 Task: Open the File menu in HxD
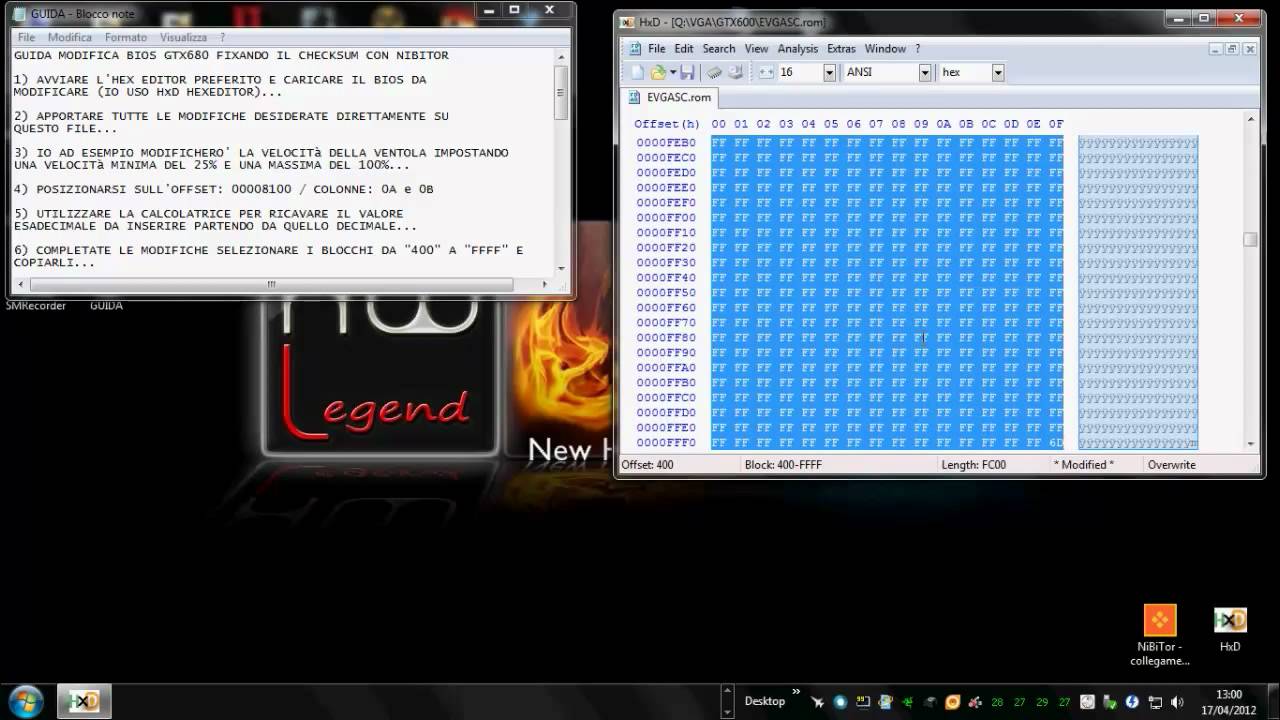[x=656, y=48]
